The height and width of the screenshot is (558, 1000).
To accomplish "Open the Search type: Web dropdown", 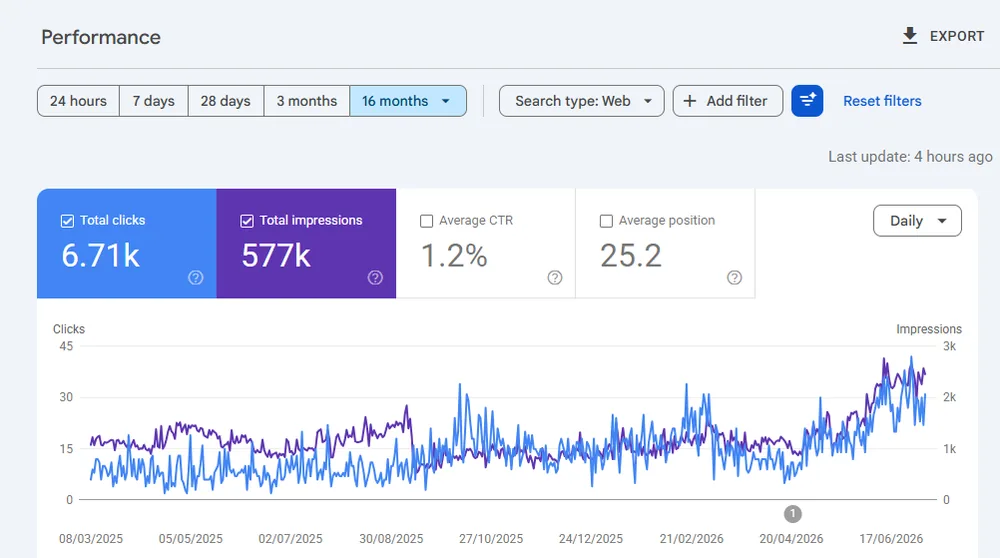I will tap(582, 101).
